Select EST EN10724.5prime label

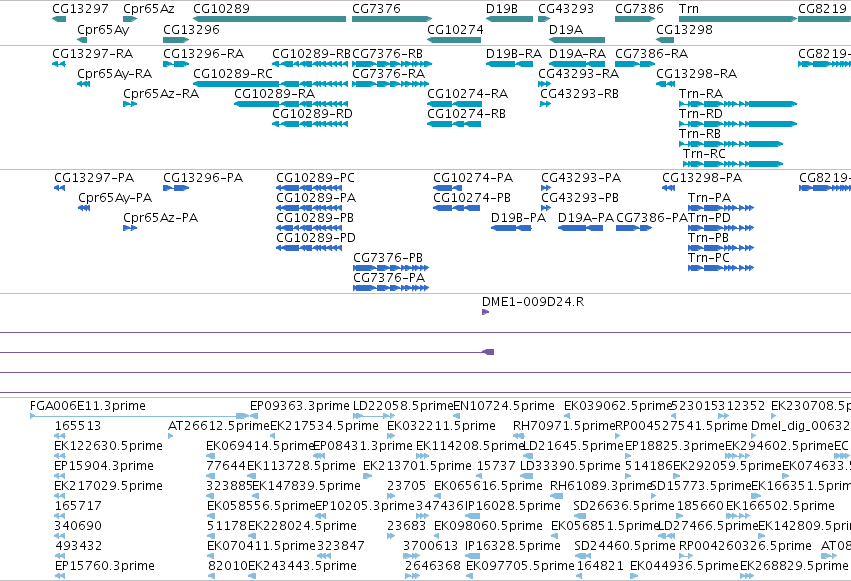click(x=504, y=406)
